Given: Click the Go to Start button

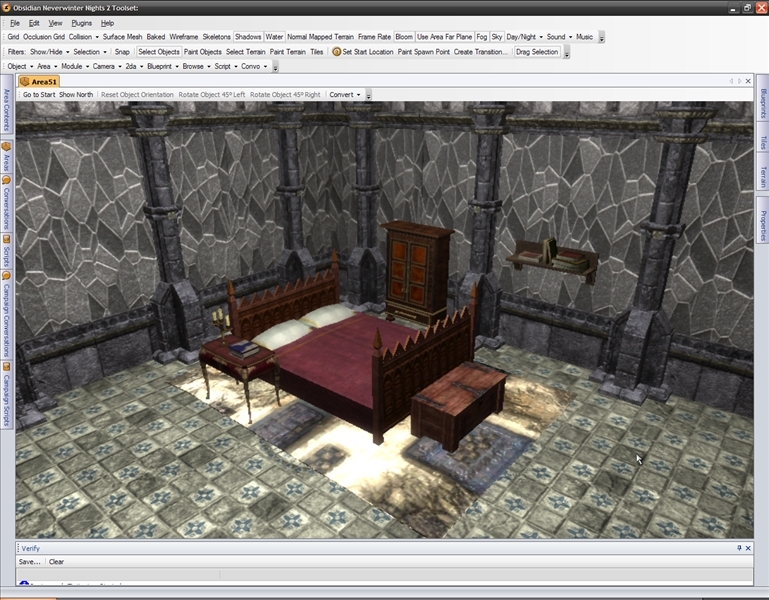Looking at the screenshot, I should tap(39, 95).
